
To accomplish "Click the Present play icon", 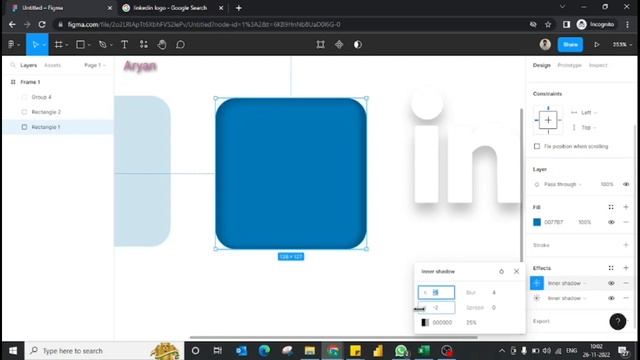I will coord(597,44).
